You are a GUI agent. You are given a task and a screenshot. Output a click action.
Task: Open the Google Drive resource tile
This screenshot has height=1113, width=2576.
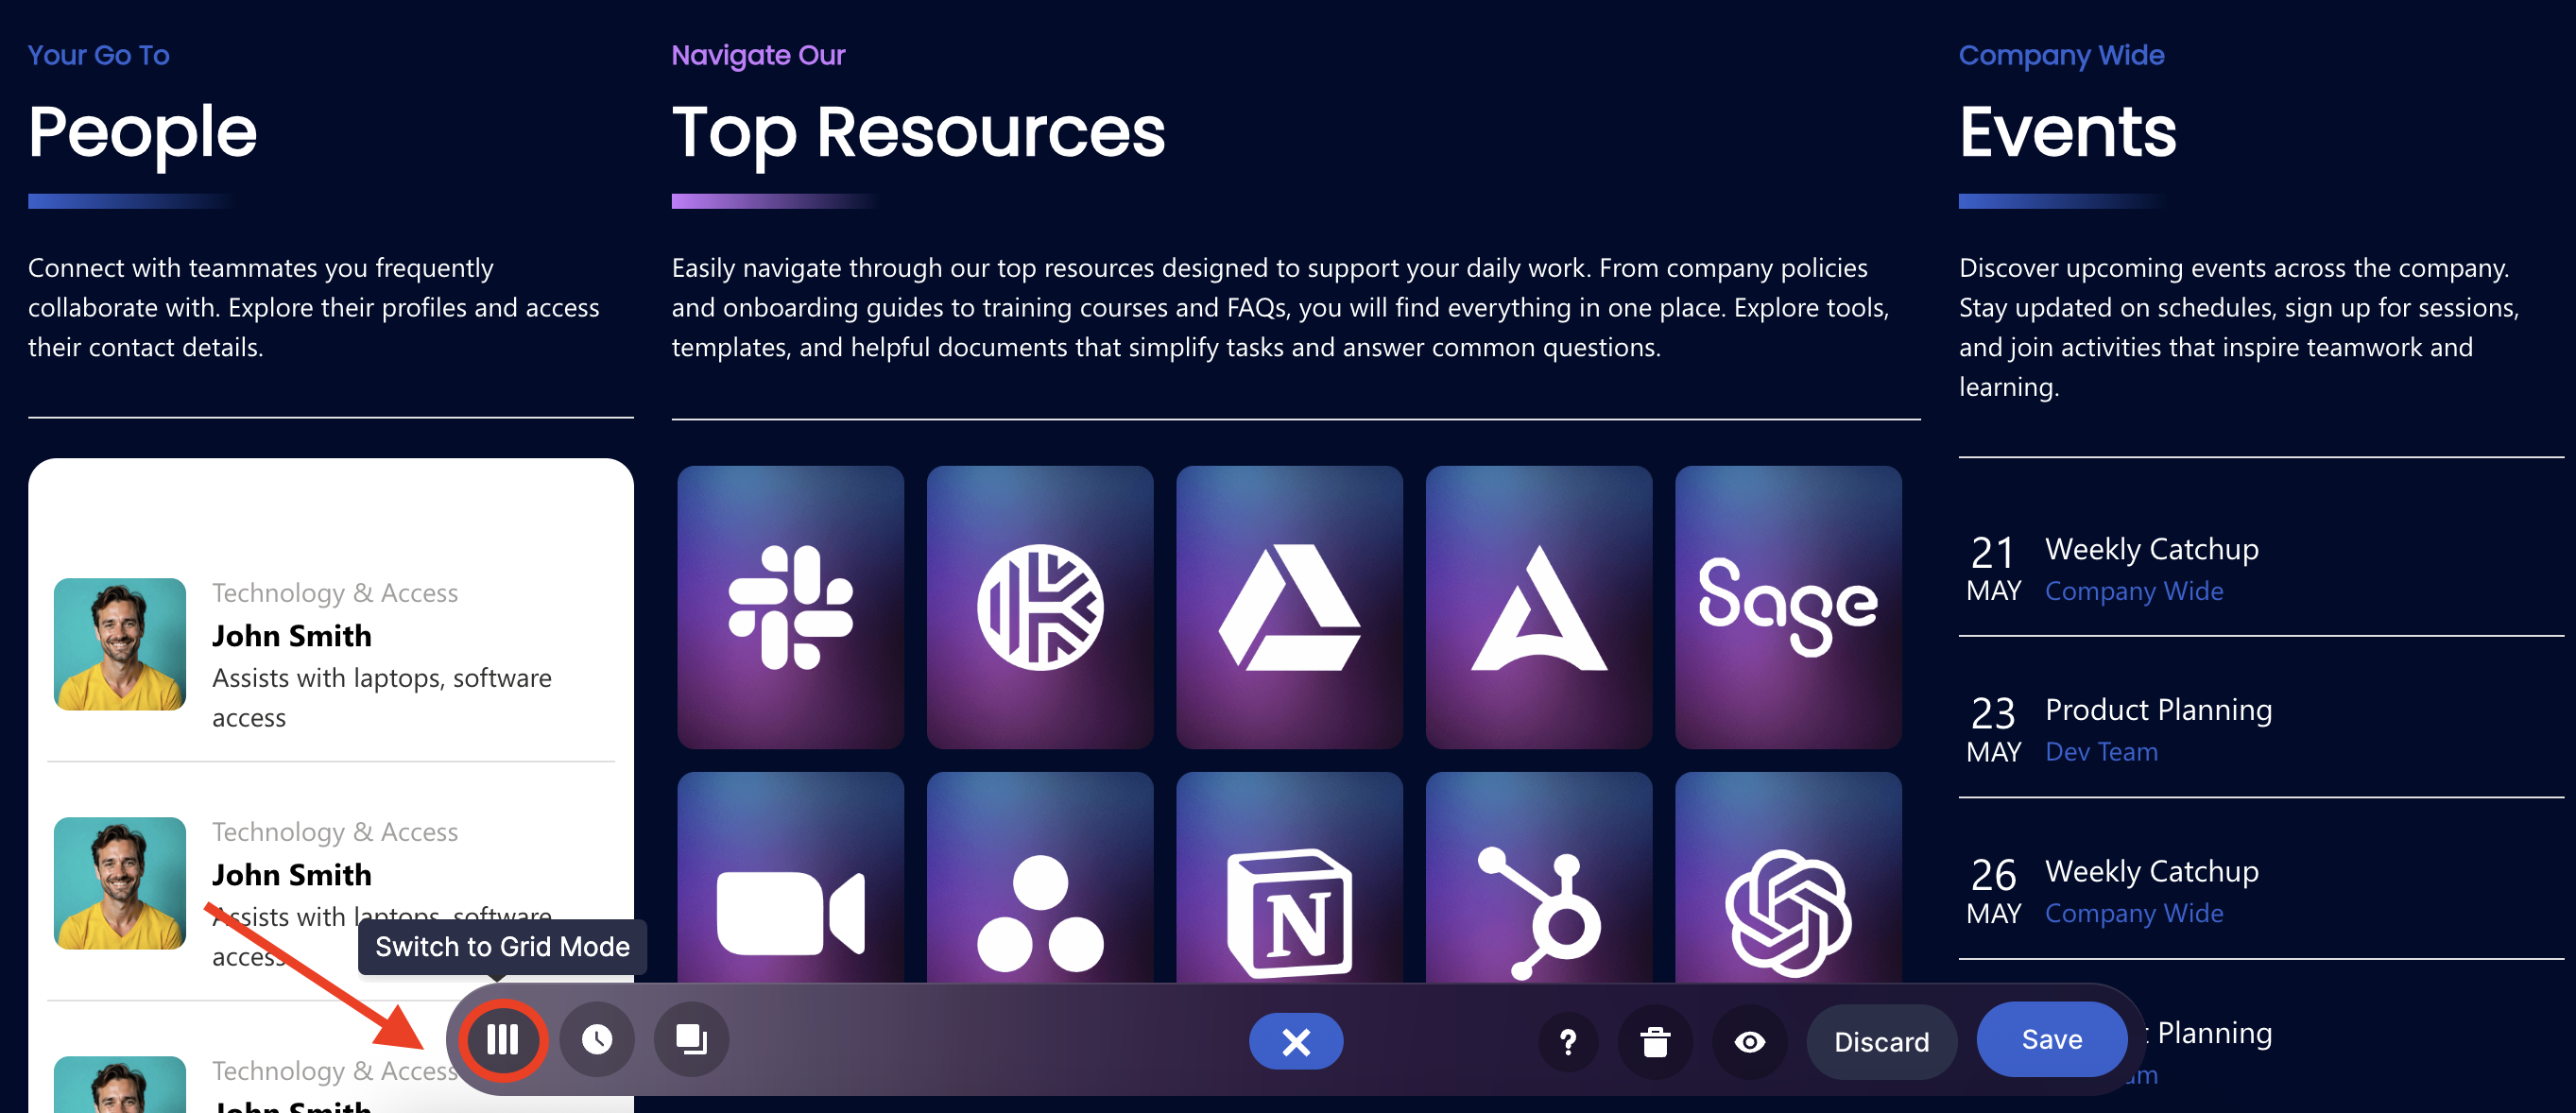(x=1289, y=607)
